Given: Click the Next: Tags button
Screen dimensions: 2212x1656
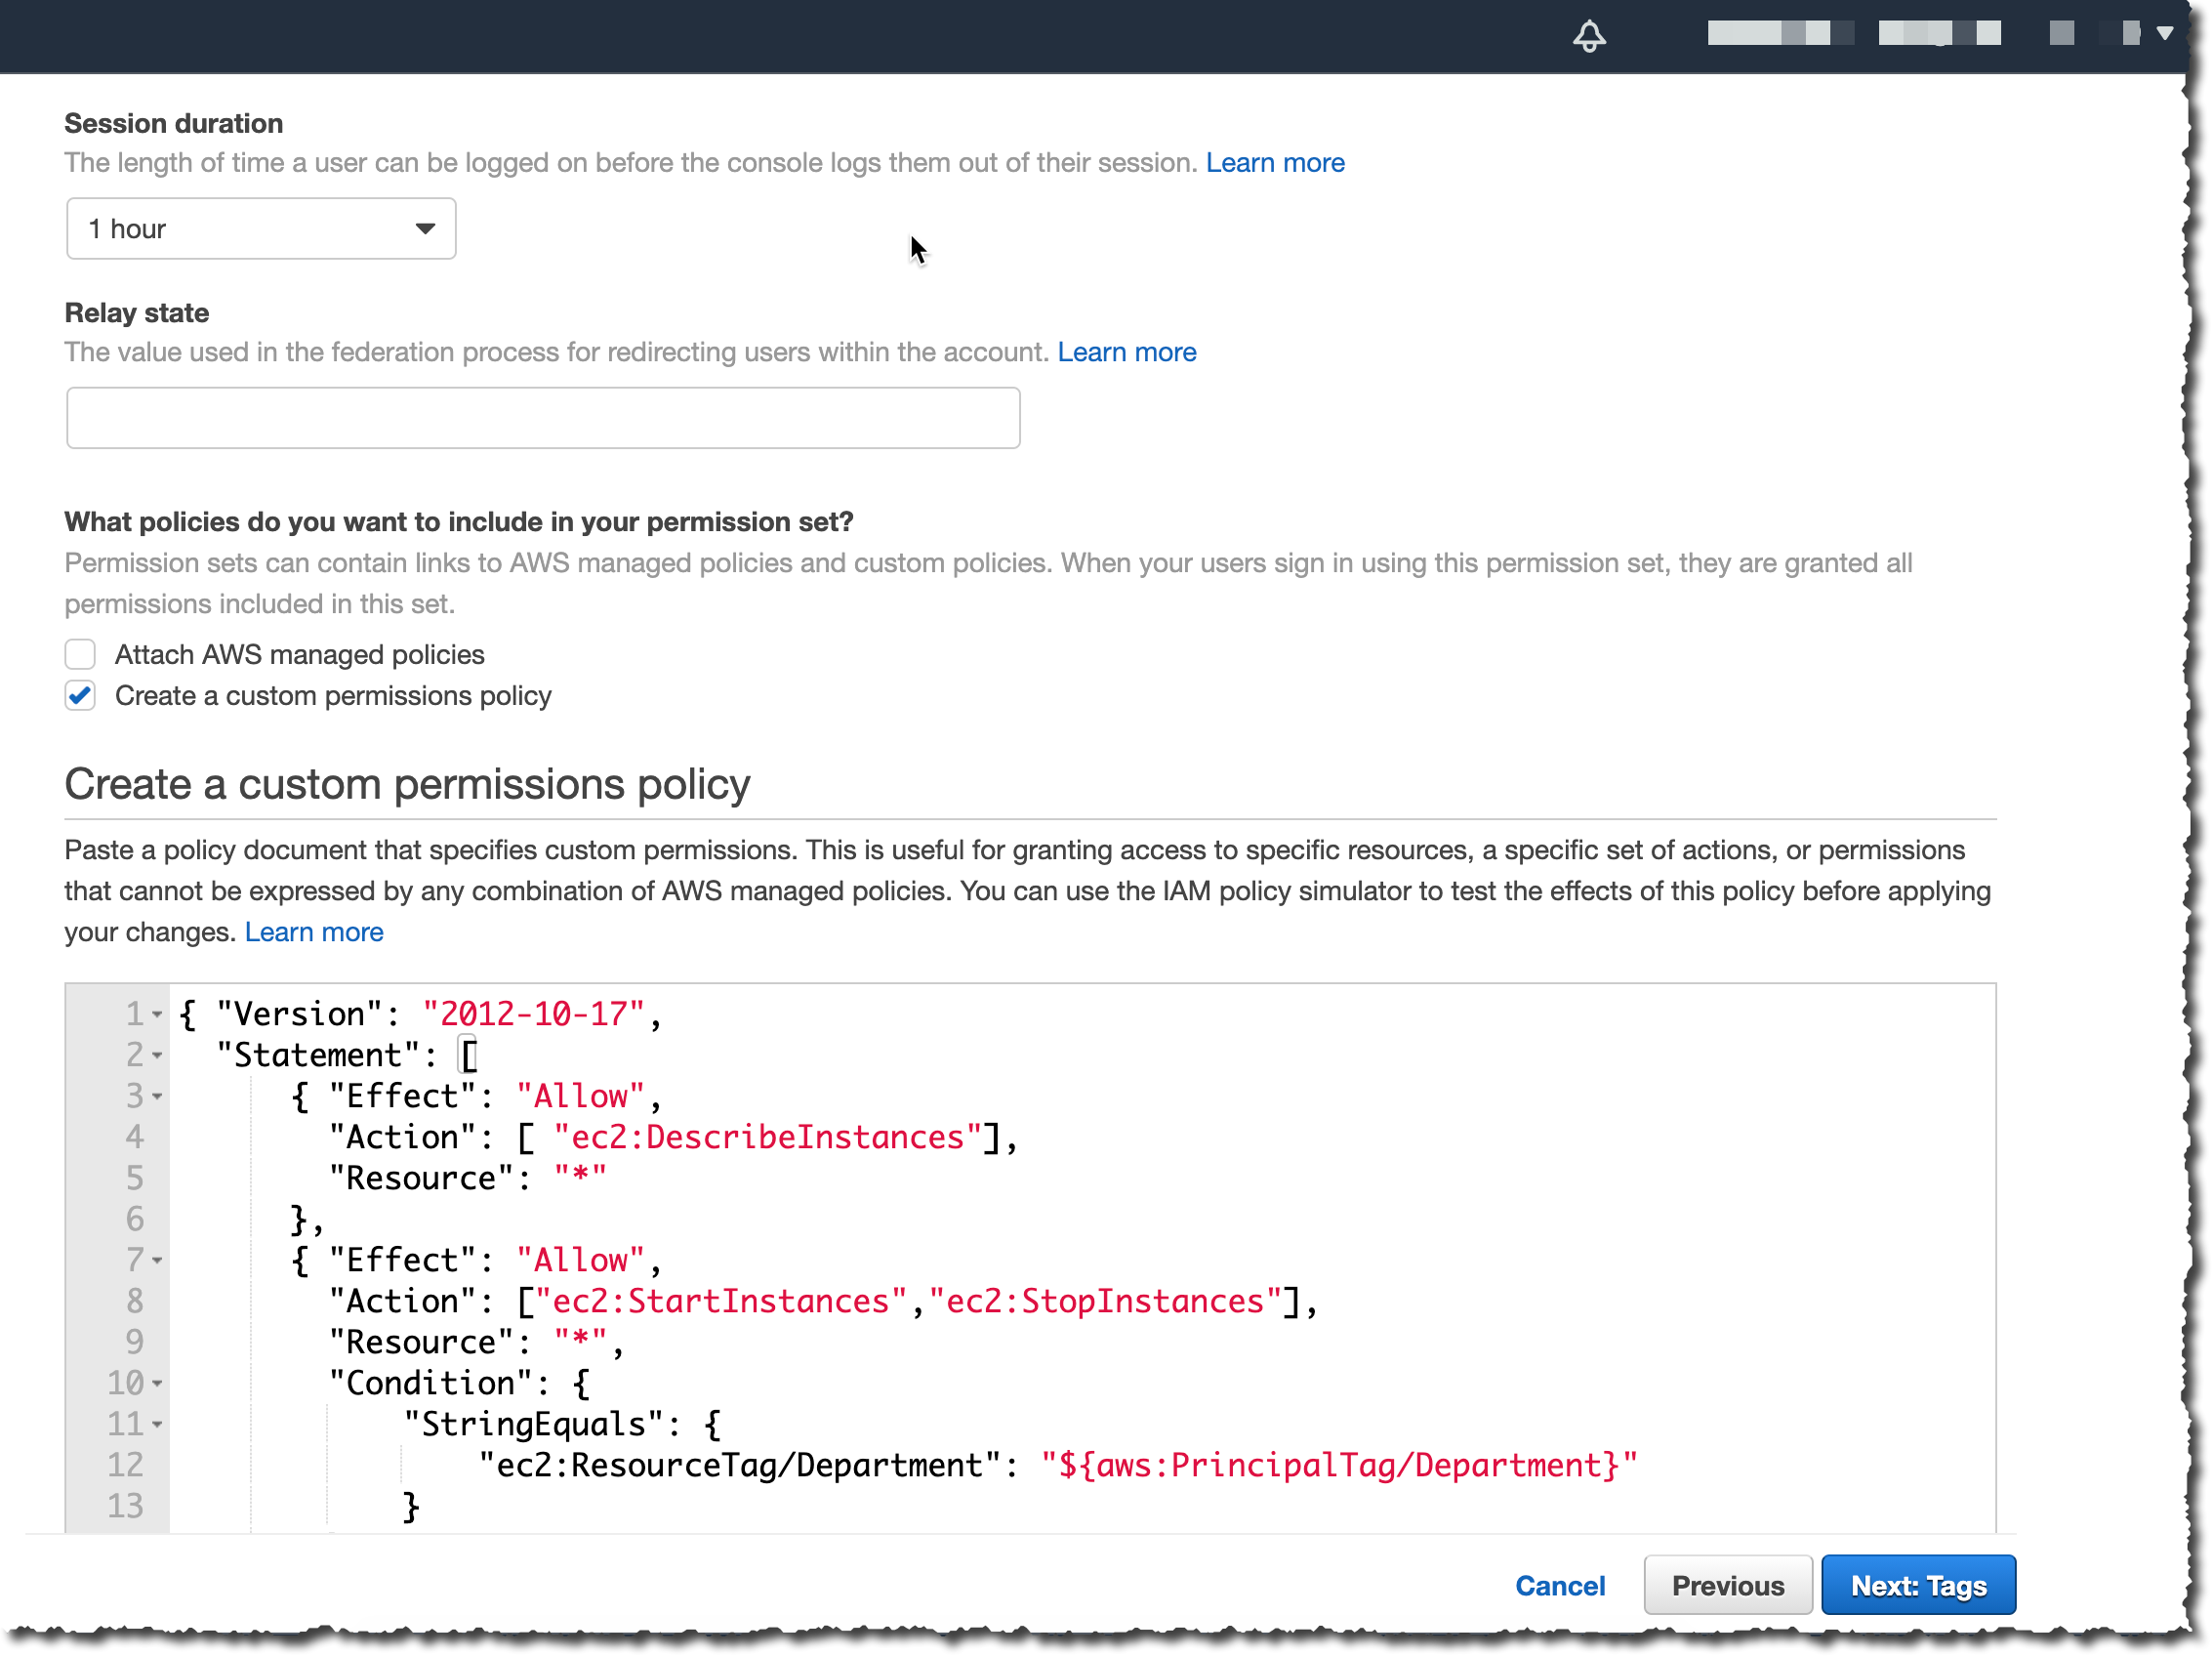Looking at the screenshot, I should point(1917,1586).
